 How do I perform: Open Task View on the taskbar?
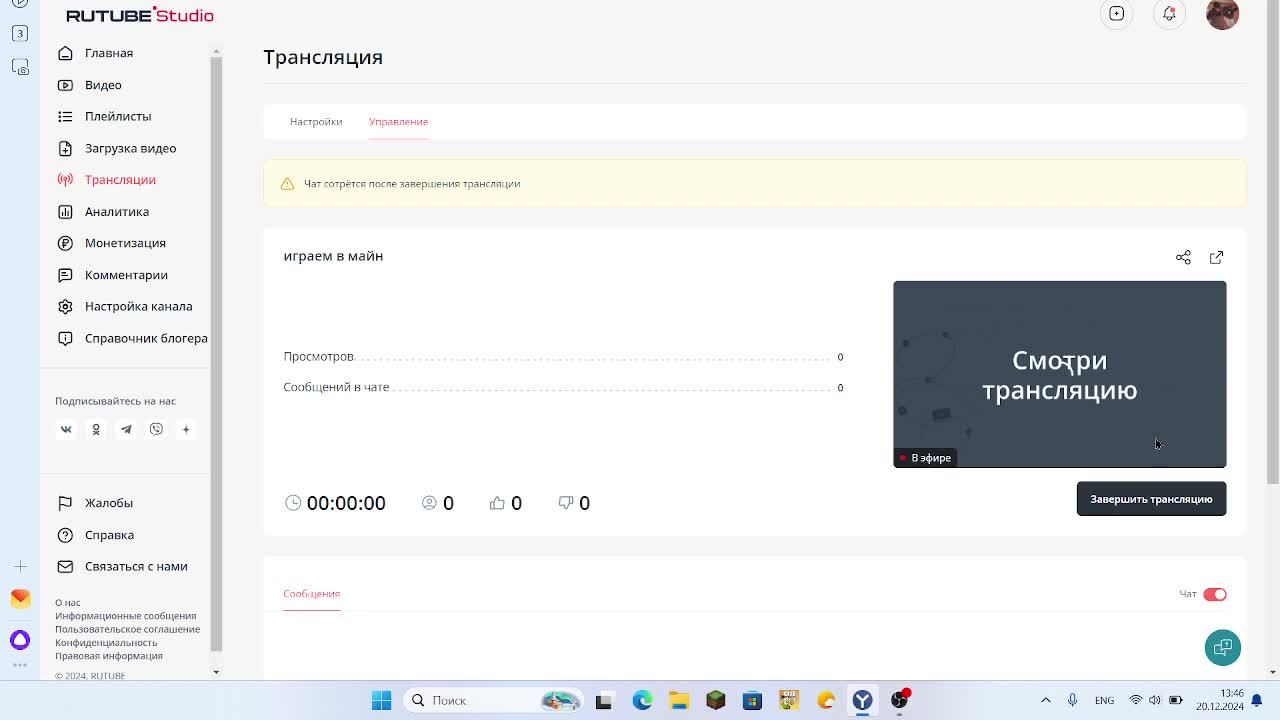point(603,701)
